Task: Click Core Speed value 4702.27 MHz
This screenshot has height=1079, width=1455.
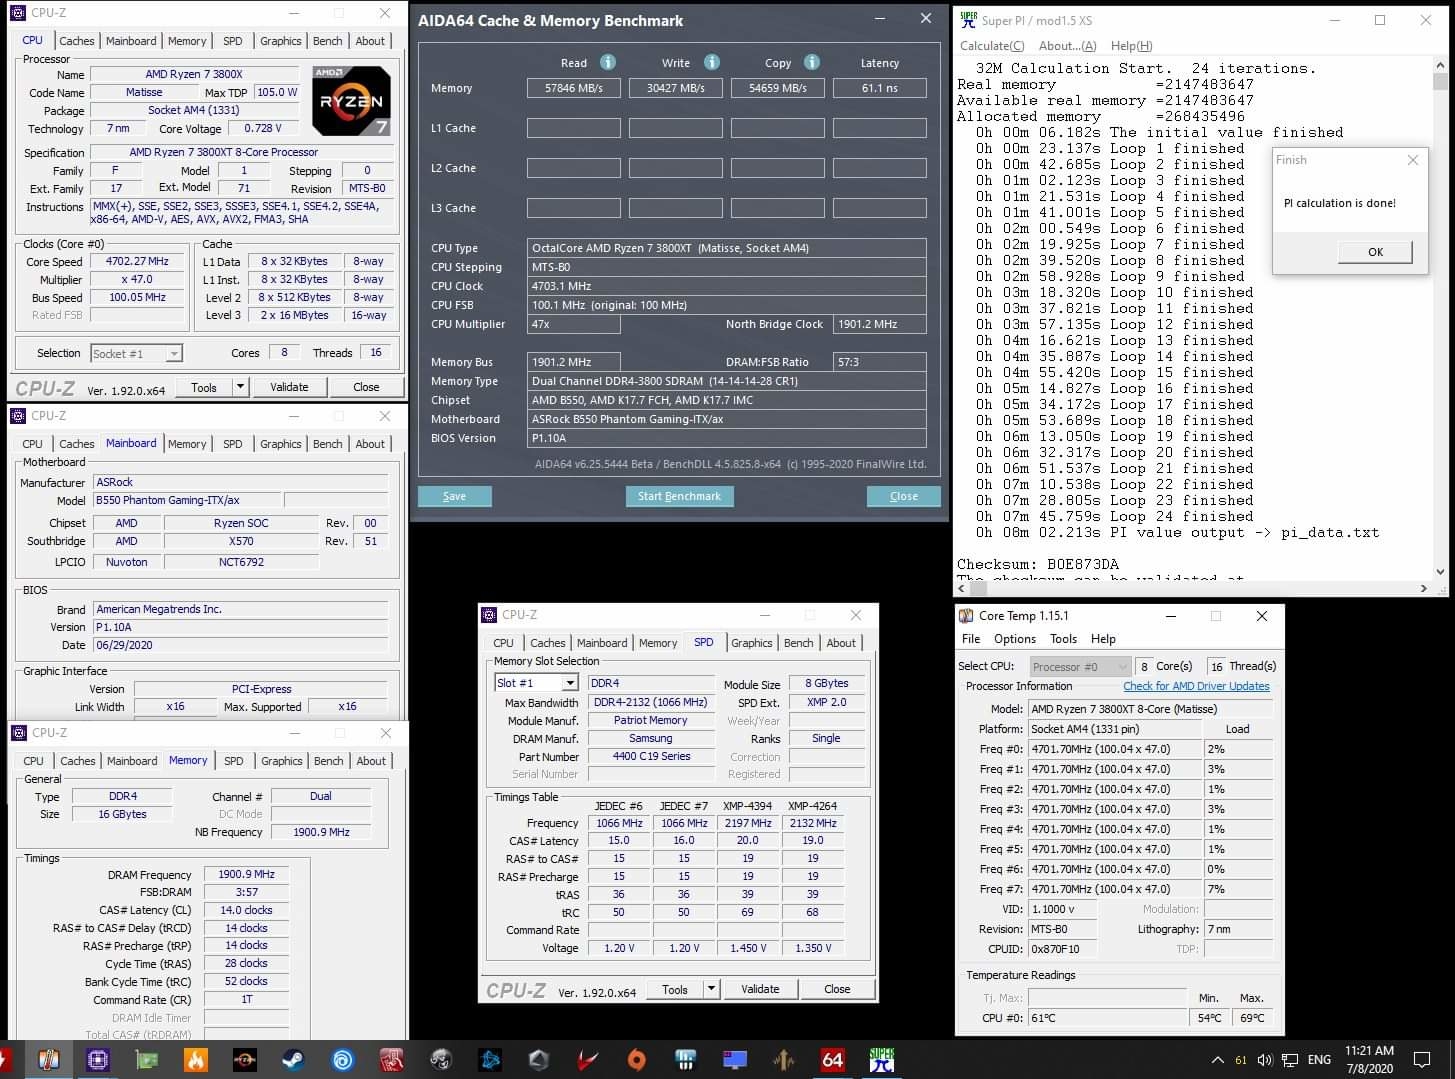Action: pos(138,261)
